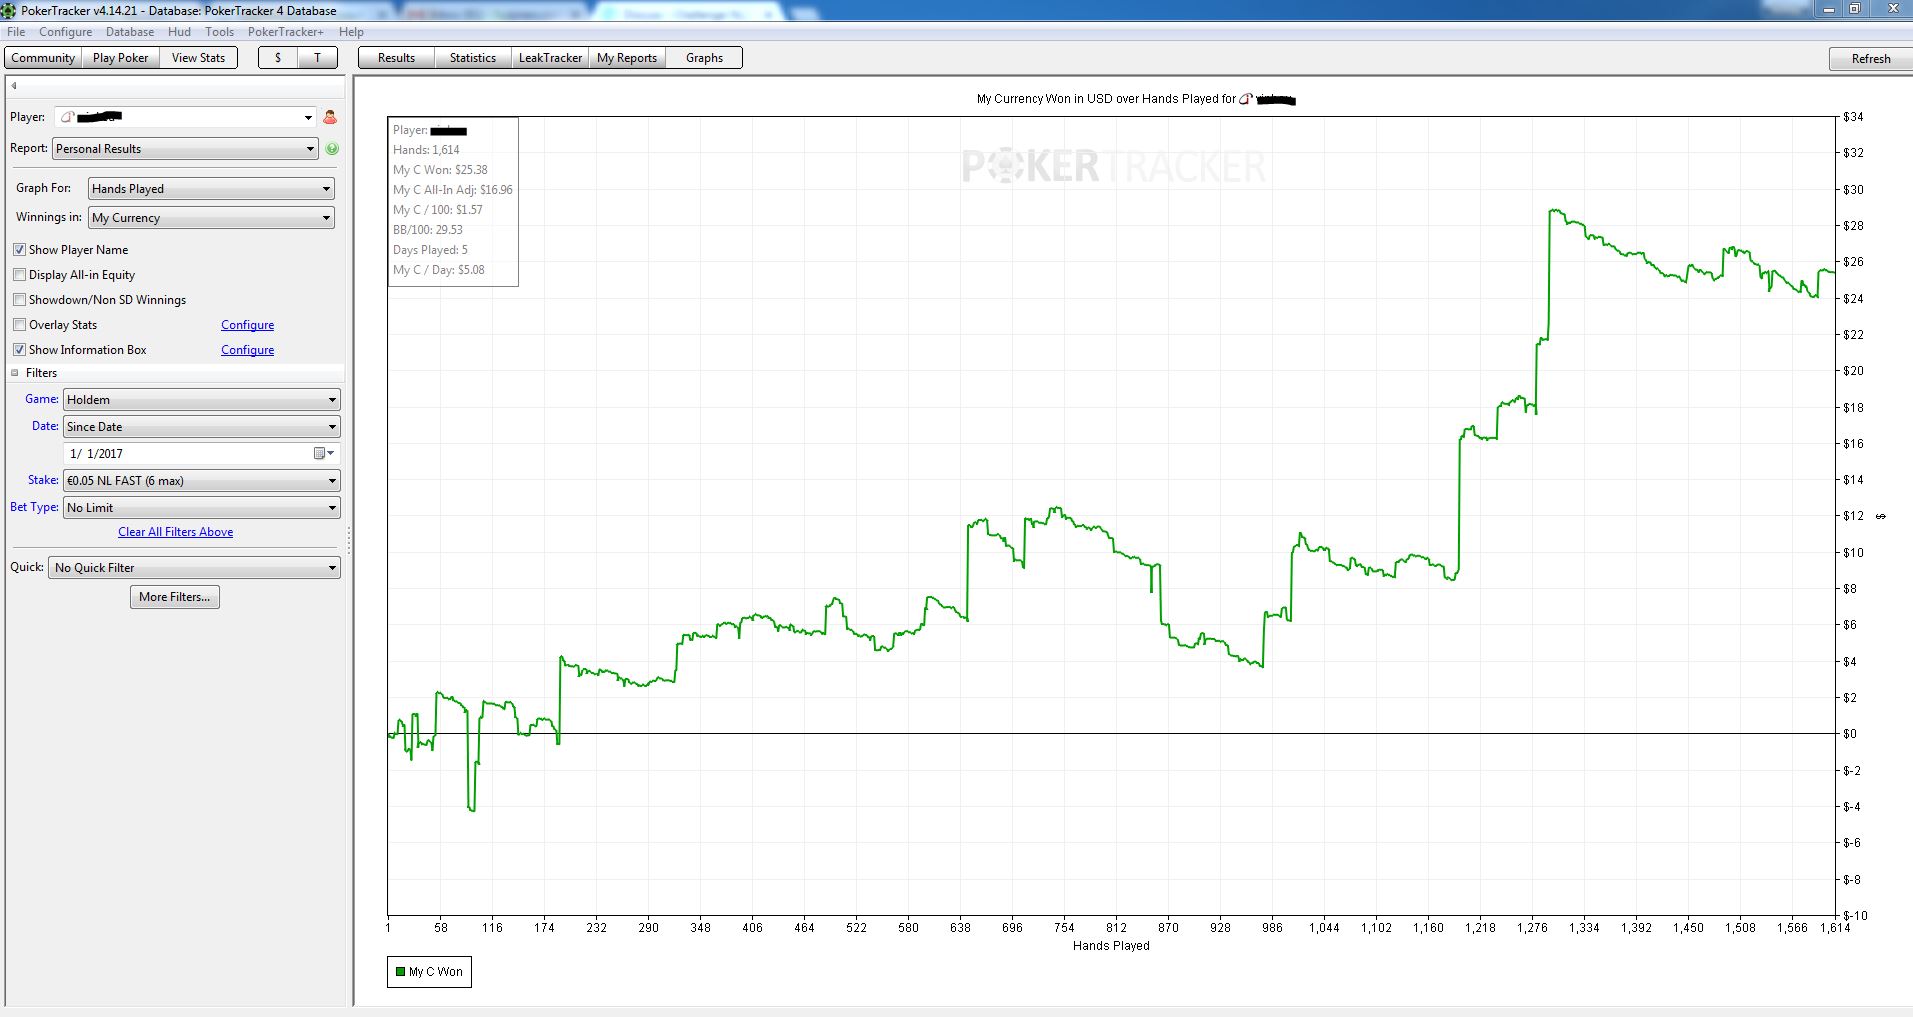
Task: Open the Quick filter dropdown
Action: (195, 567)
